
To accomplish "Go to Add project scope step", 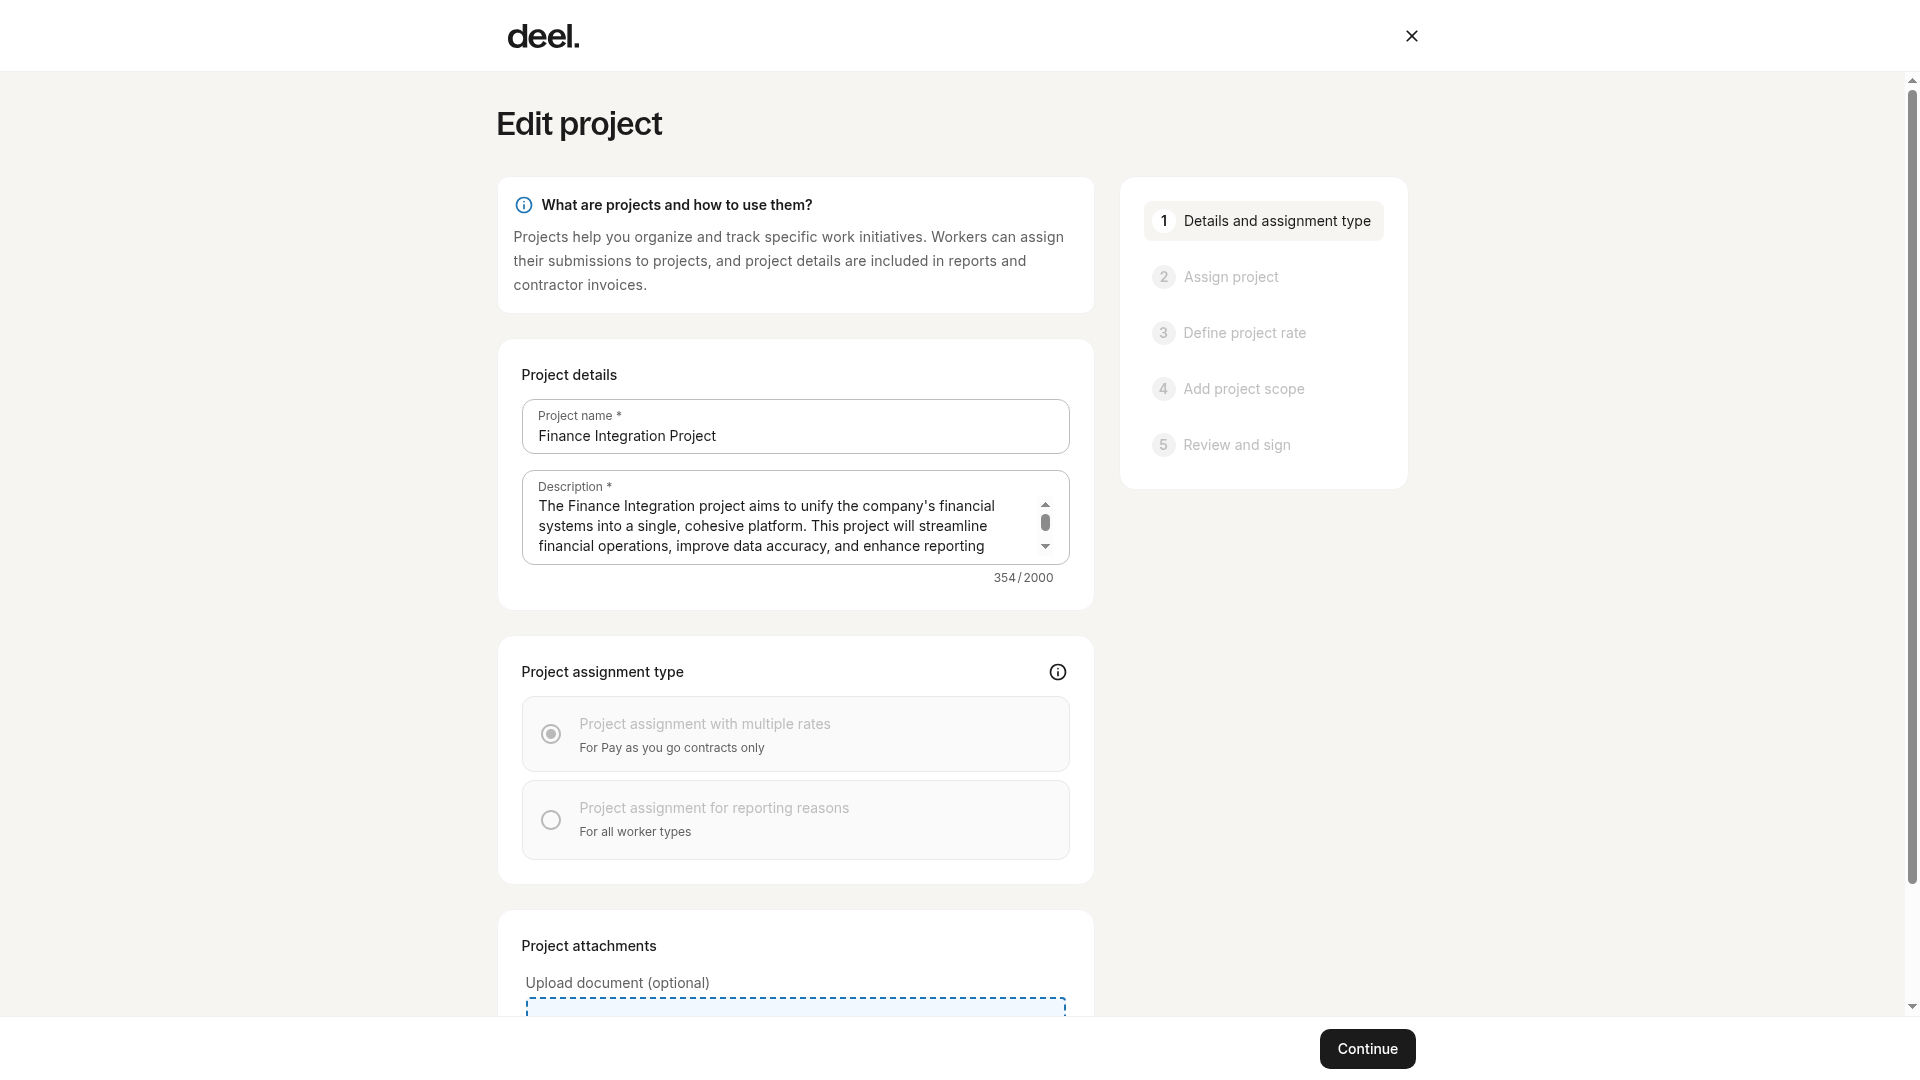I will tap(1243, 389).
